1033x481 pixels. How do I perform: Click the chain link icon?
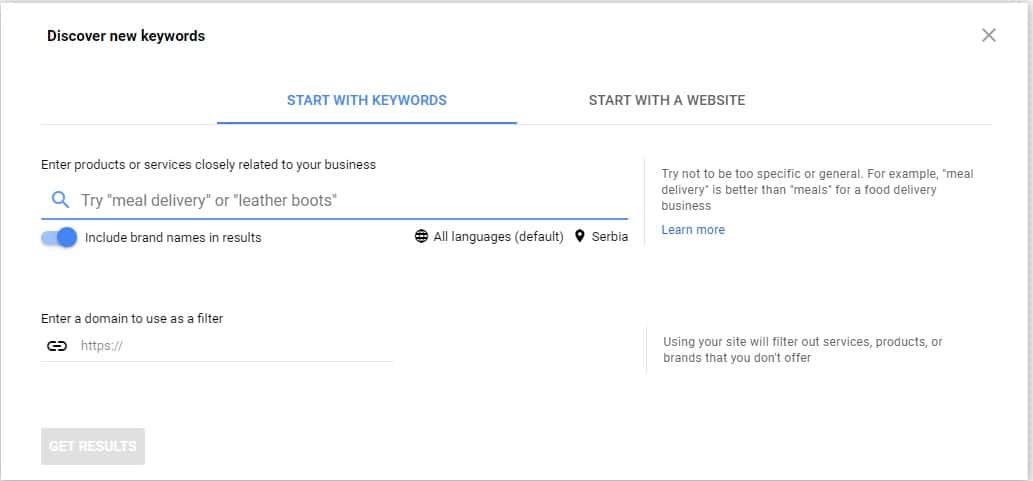58,346
